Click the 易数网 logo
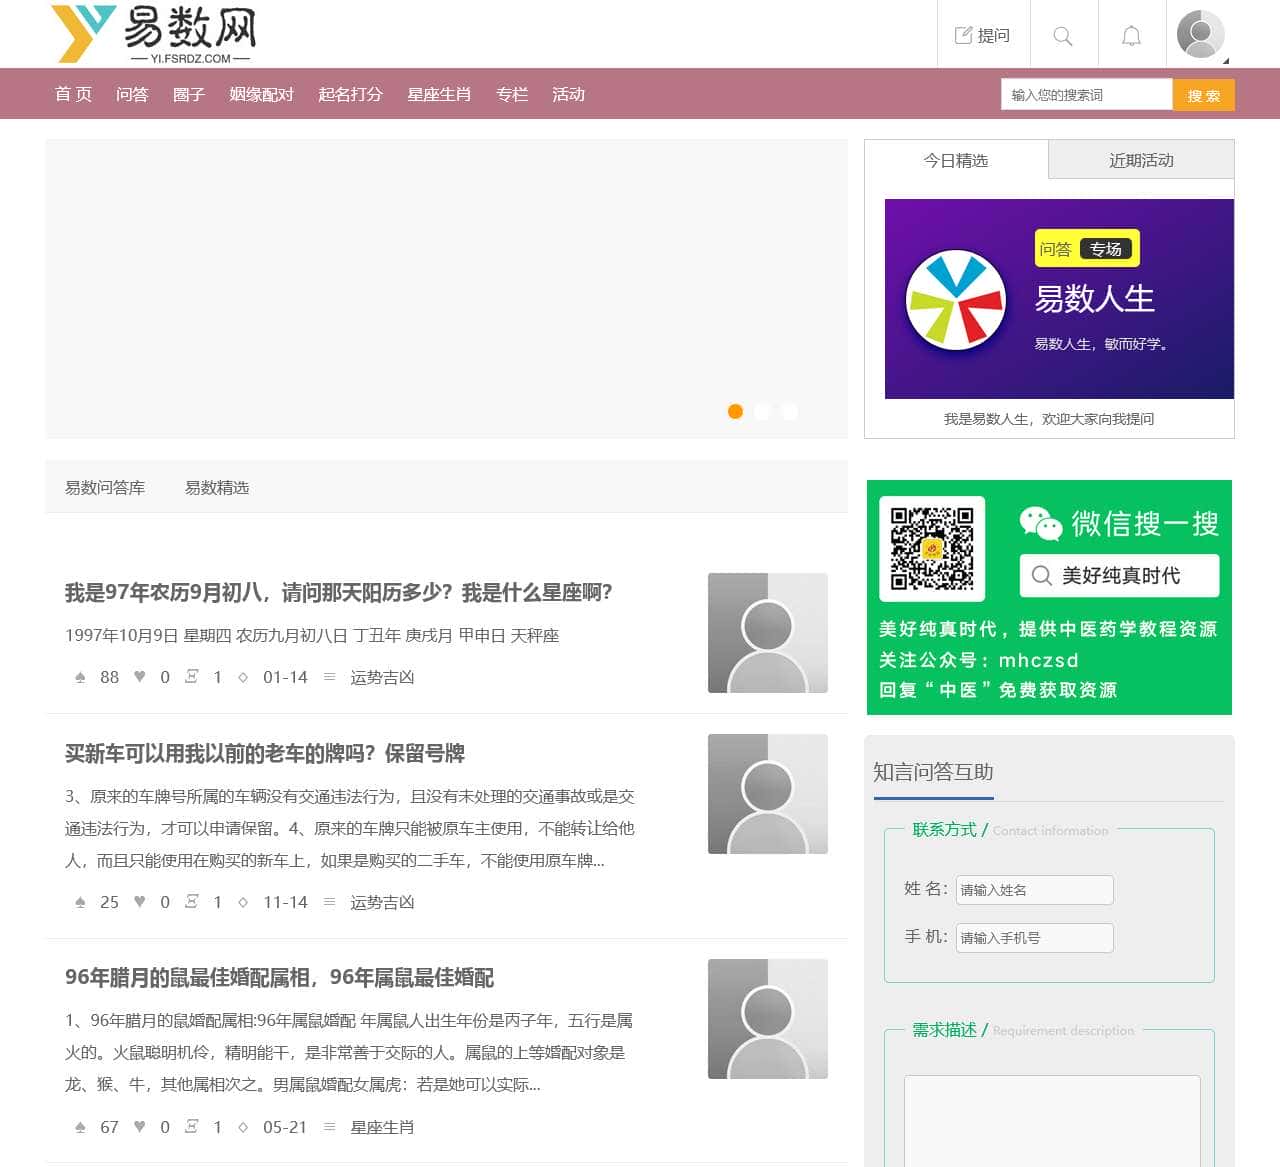The height and width of the screenshot is (1167, 1280). tap(154, 34)
